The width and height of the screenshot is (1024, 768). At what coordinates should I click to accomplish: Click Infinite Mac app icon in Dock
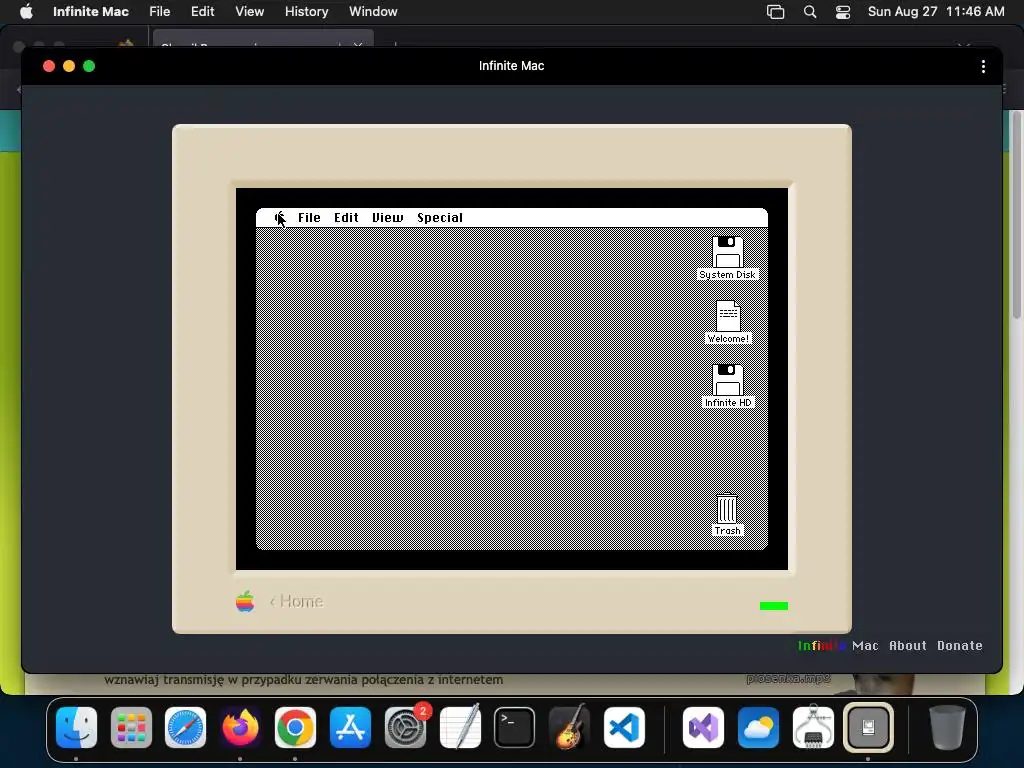tap(868, 727)
